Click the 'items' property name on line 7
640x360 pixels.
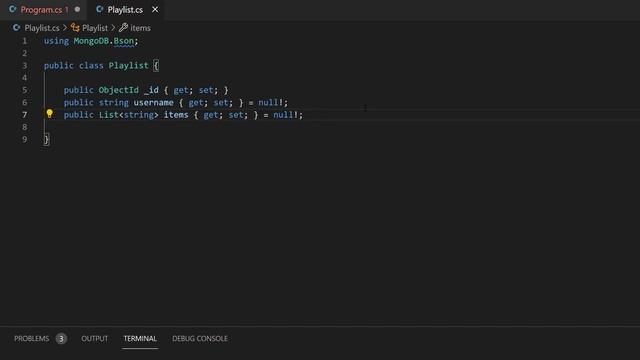click(176, 115)
